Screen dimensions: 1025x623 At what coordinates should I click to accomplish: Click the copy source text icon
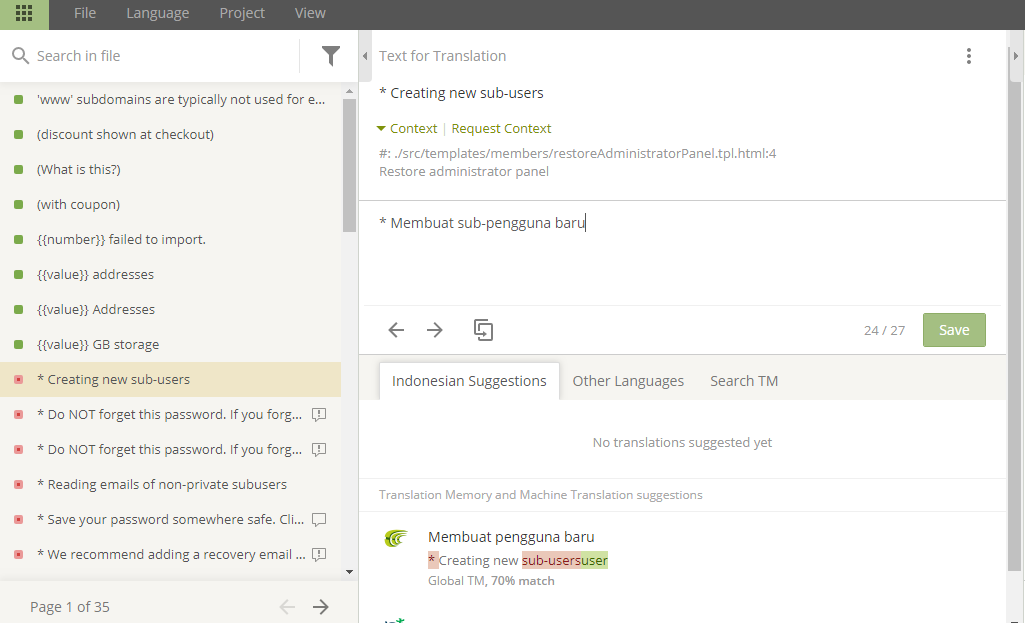(x=483, y=330)
